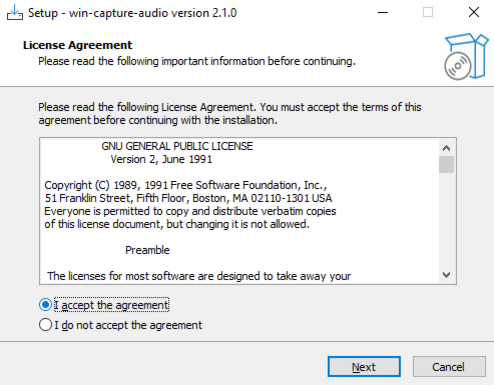The height and width of the screenshot is (385, 494).
Task: Click the Next button to continue
Action: pos(364,367)
